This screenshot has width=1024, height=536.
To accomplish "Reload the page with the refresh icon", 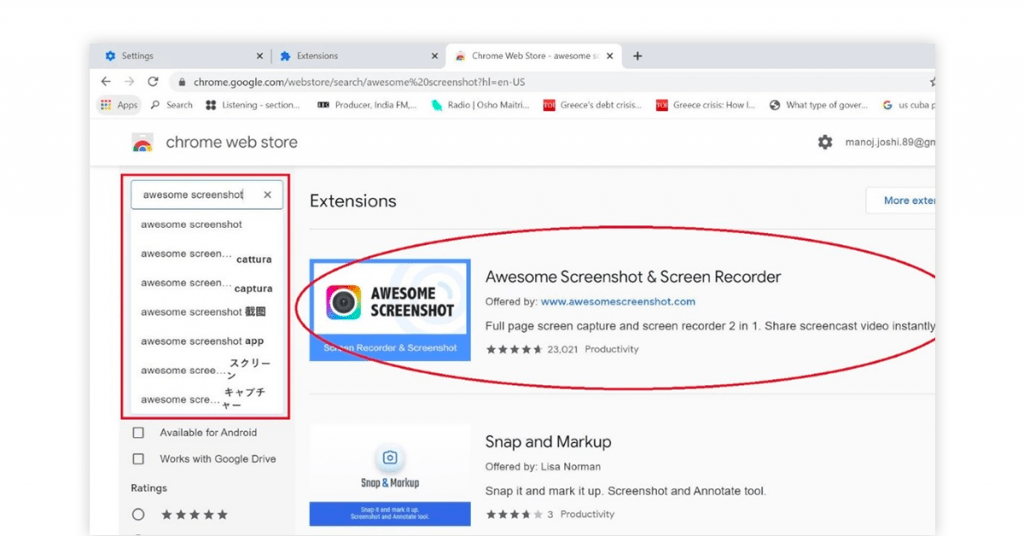I will click(153, 82).
